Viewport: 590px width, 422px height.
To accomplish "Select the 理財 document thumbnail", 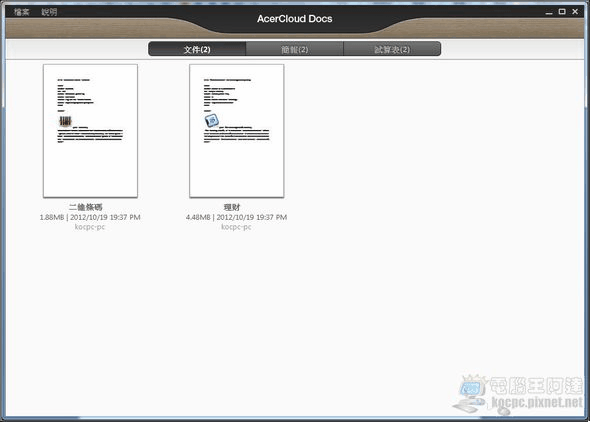I will (237, 131).
